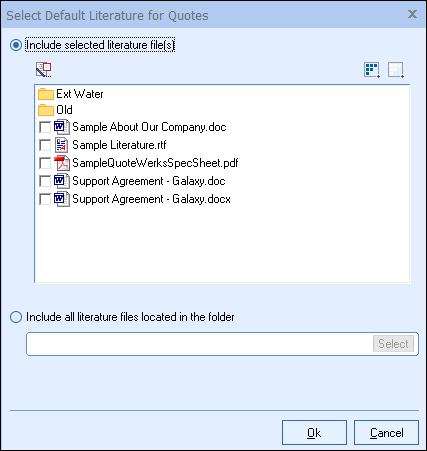Check the Sample About Our Company.doc checkbox
The image size is (427, 451).
pos(45,127)
